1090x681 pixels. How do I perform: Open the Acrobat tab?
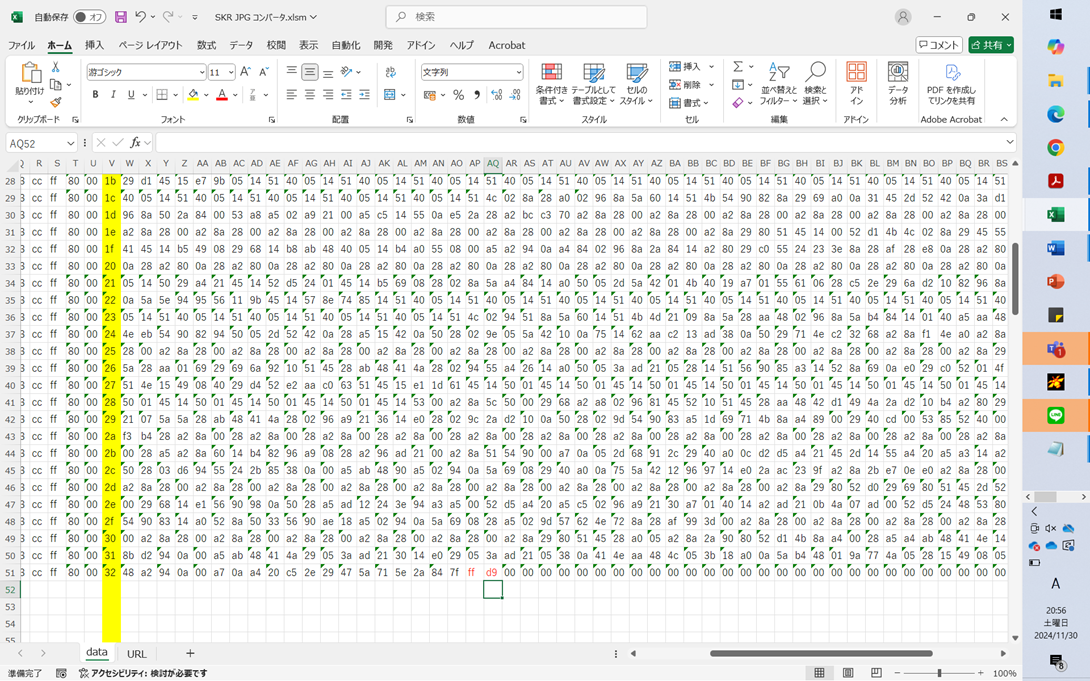(x=507, y=45)
